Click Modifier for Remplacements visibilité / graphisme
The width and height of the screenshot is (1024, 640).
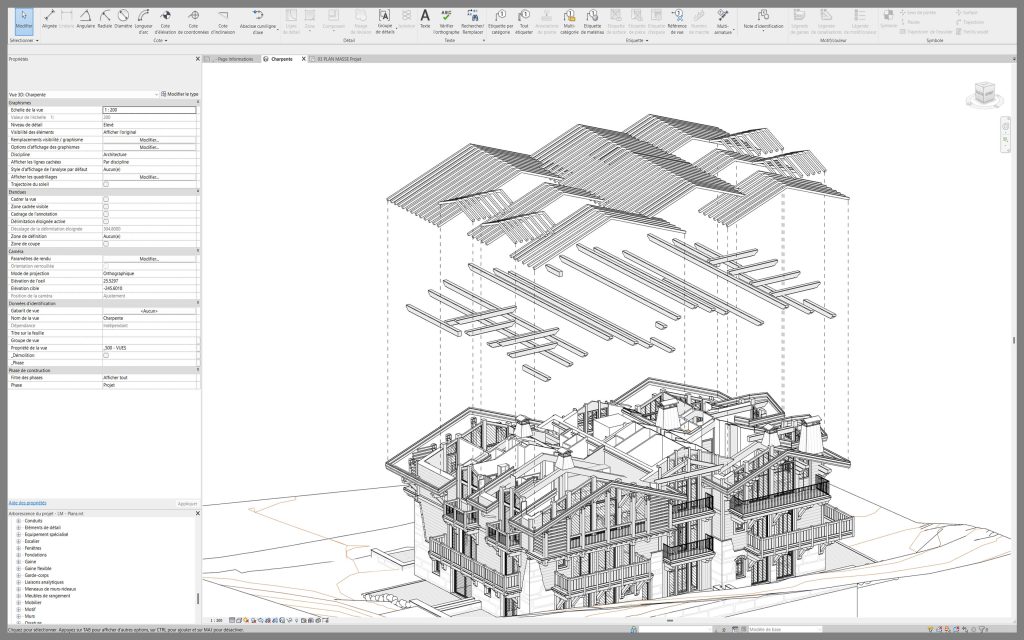click(x=149, y=139)
